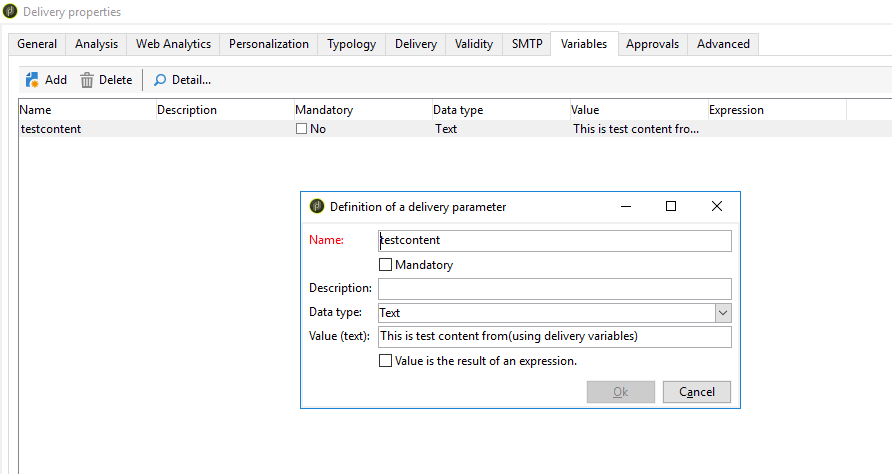Click the Name input field

555,241
